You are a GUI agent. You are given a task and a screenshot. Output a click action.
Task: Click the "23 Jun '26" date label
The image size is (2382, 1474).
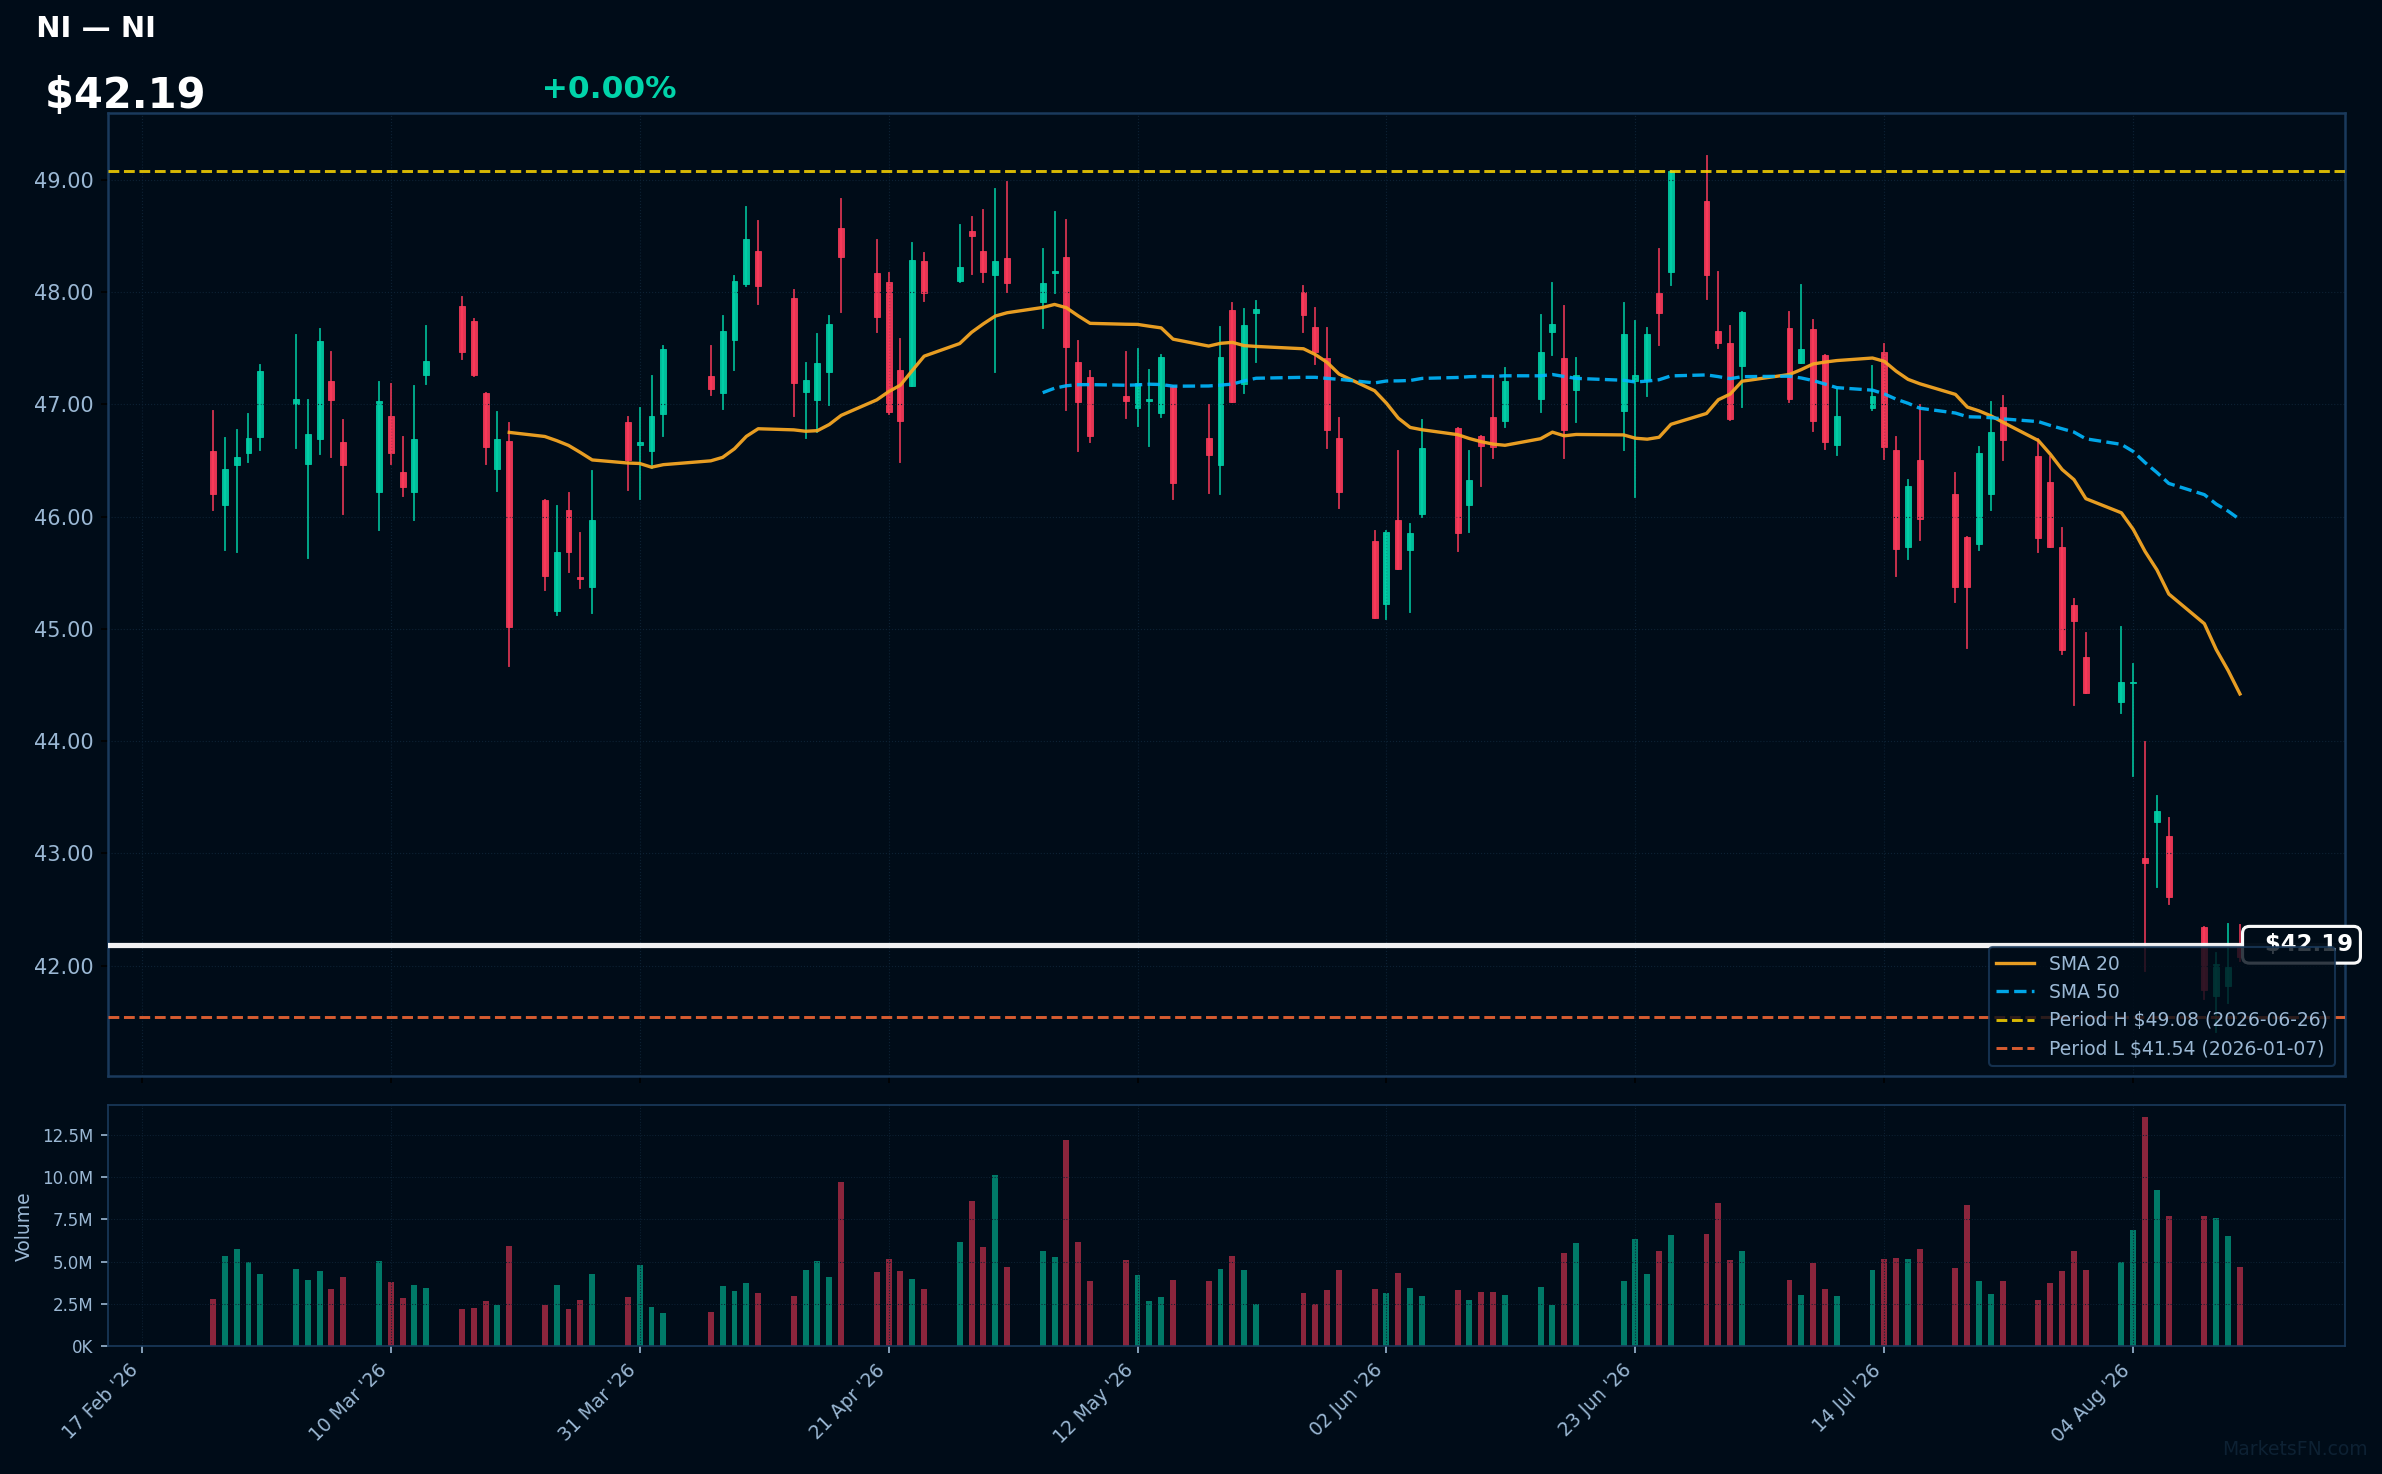click(x=1594, y=1399)
